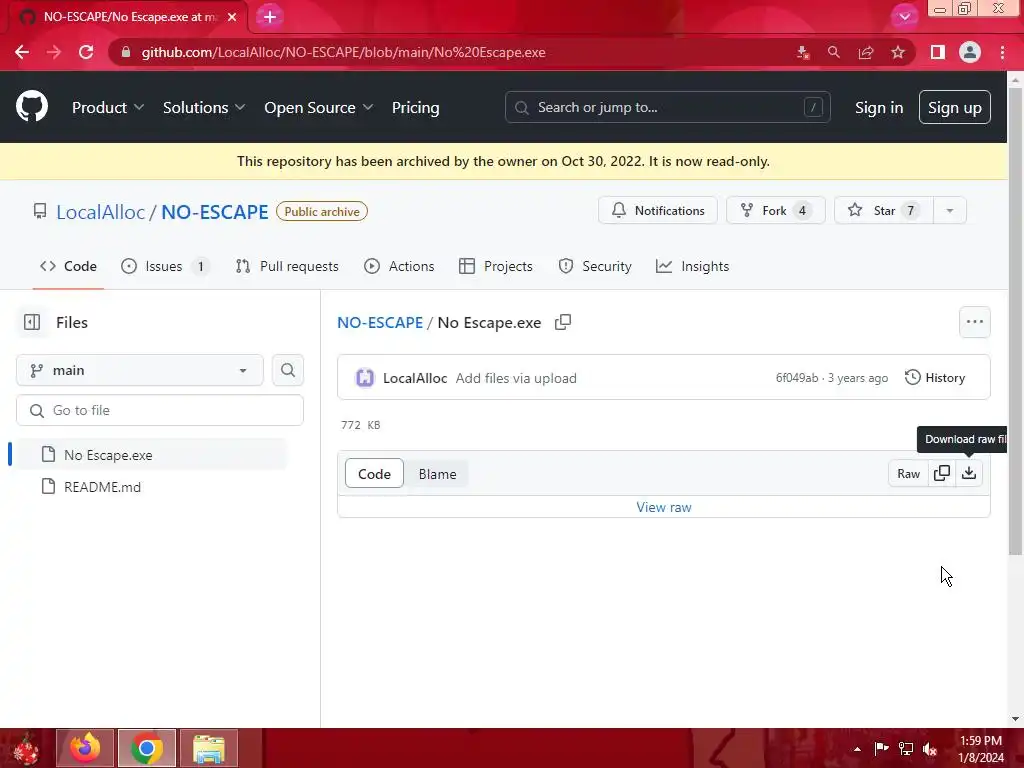The height and width of the screenshot is (768, 1024).
Task: Open the tab search dropdown in Chrome title bar
Action: [904, 17]
